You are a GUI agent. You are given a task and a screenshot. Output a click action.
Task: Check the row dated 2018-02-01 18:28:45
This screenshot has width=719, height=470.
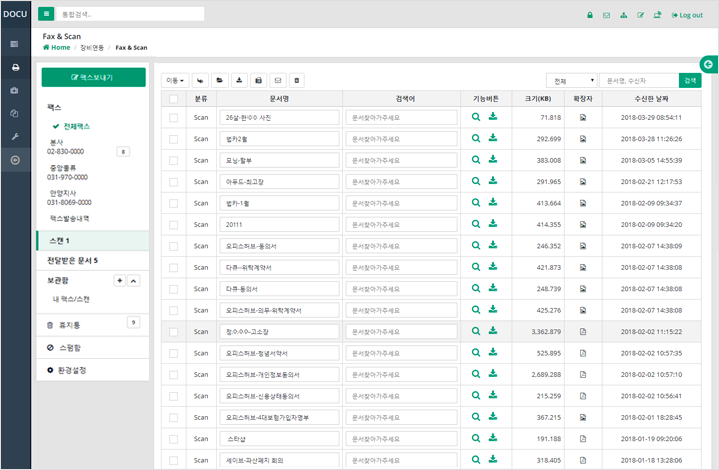173,418
